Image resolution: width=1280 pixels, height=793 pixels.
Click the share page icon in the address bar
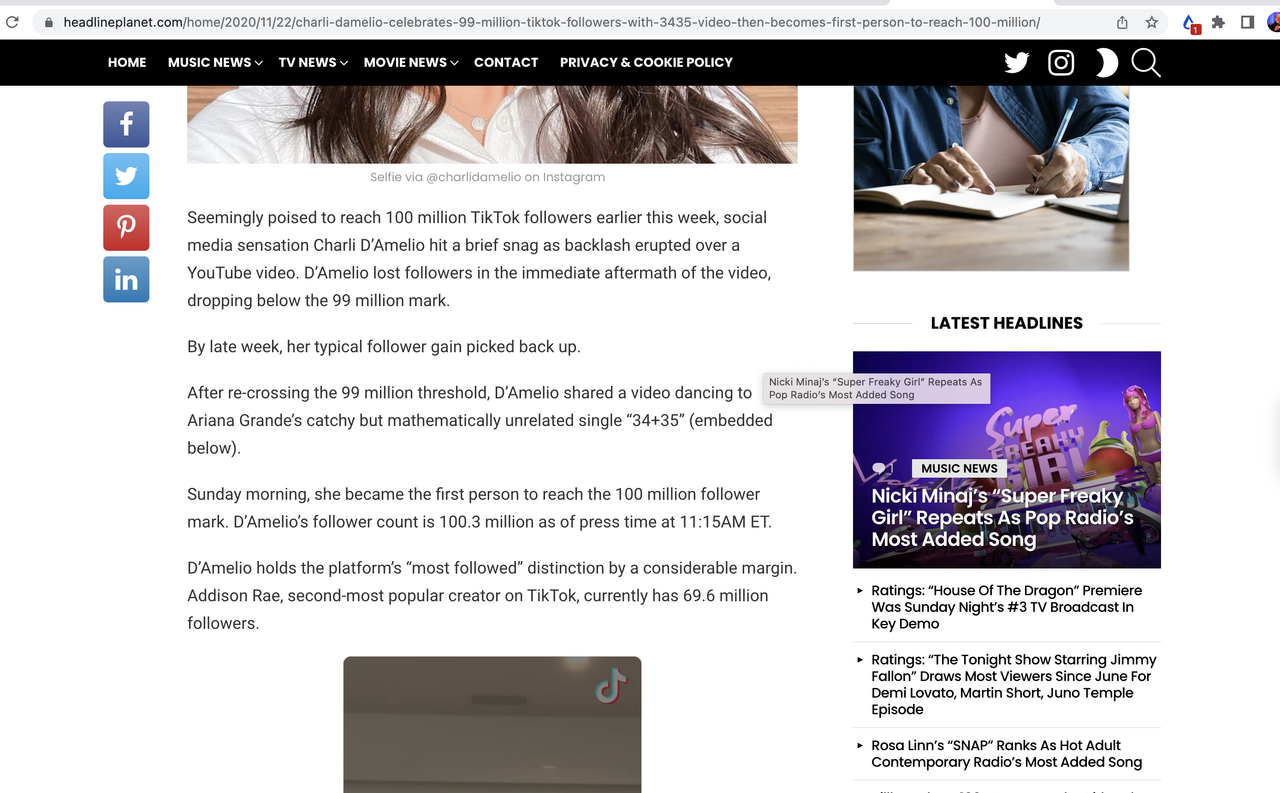(1122, 22)
